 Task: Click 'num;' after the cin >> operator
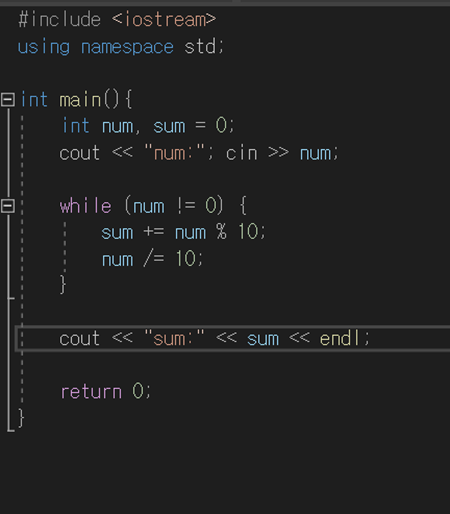(319, 154)
